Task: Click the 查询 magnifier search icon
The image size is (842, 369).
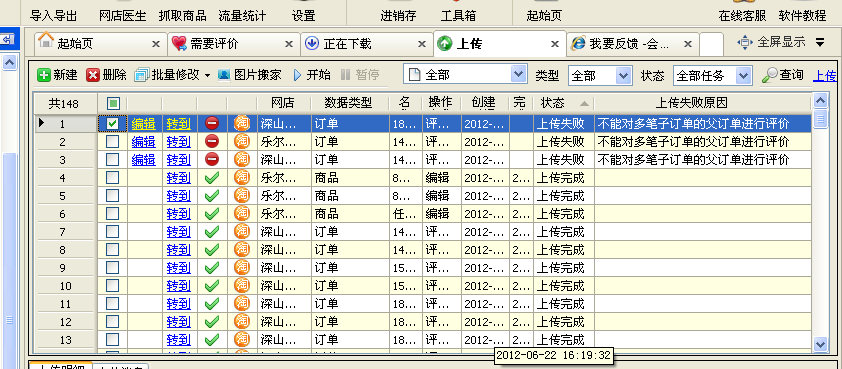Action: tap(770, 75)
